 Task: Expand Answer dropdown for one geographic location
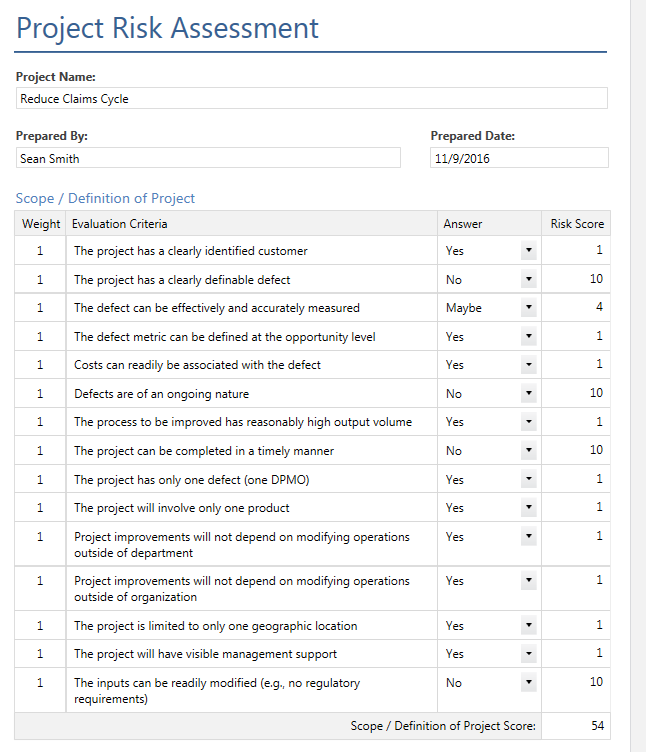point(528,626)
